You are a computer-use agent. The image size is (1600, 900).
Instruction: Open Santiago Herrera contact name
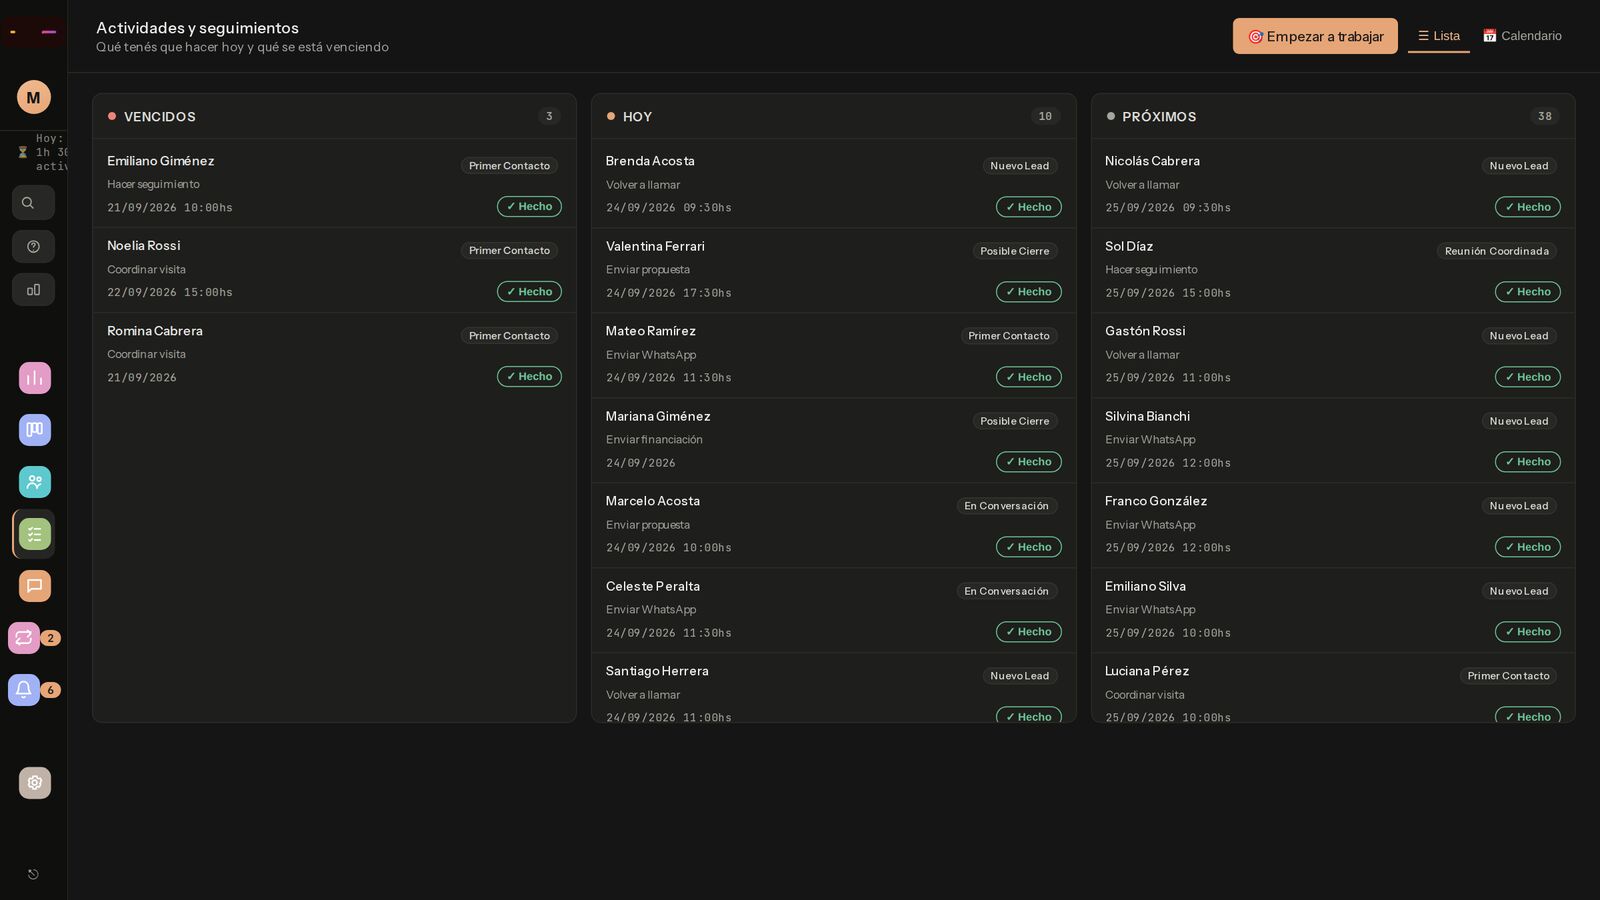click(x=657, y=671)
